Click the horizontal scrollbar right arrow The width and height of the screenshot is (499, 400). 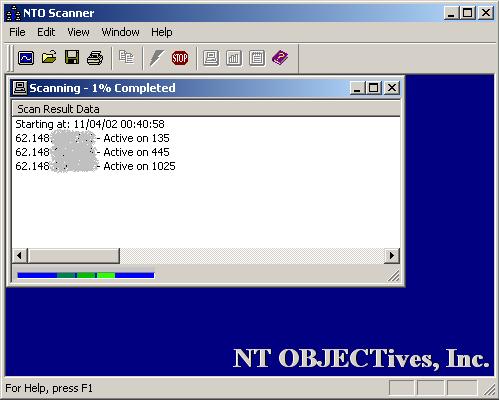point(392,256)
